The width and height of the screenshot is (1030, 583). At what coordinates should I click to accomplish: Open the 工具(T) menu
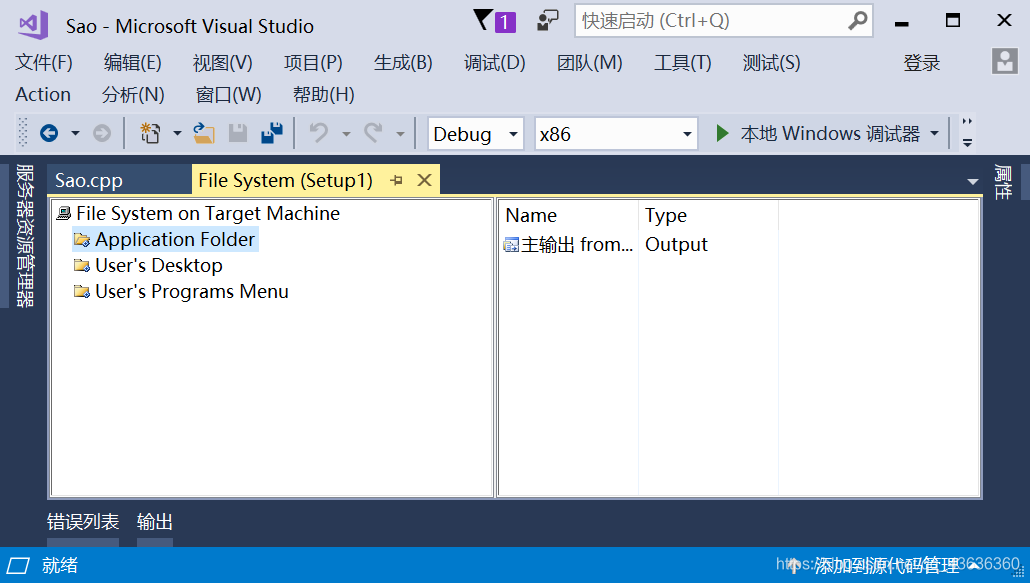(683, 63)
